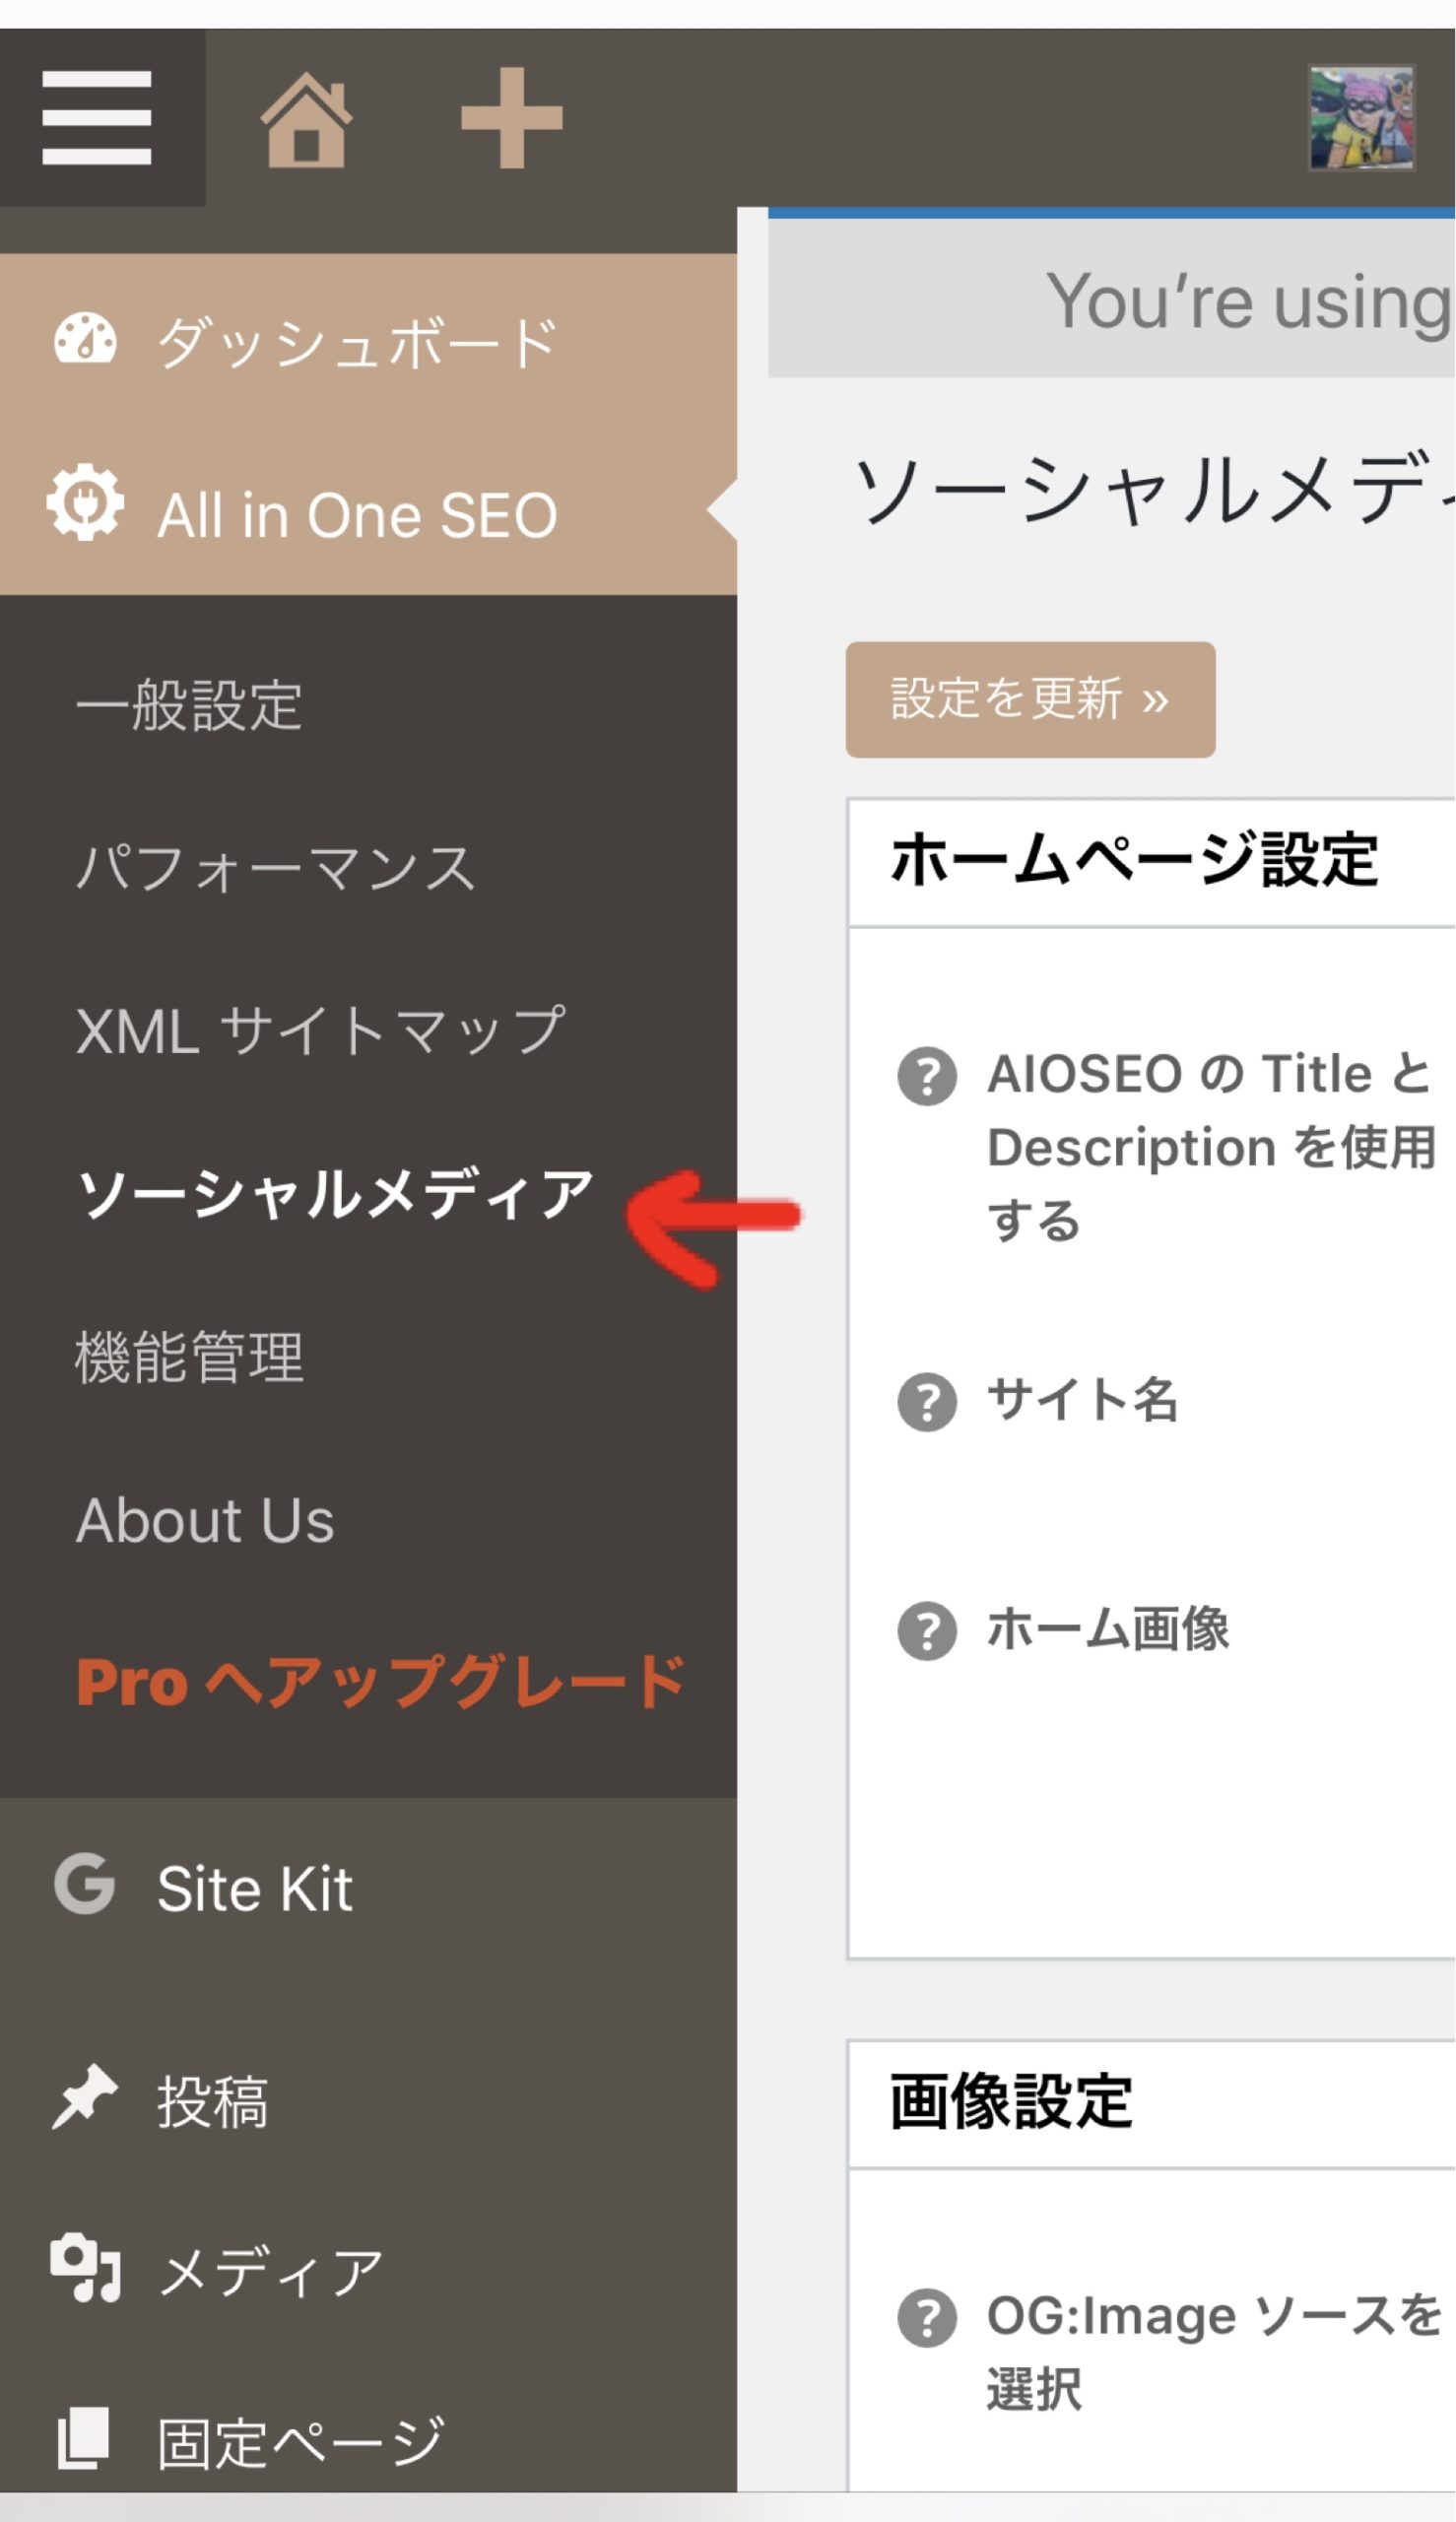Screen dimensions: 1456x2522
Task: Open XML サイトマップ submenu item
Action: [321, 1030]
